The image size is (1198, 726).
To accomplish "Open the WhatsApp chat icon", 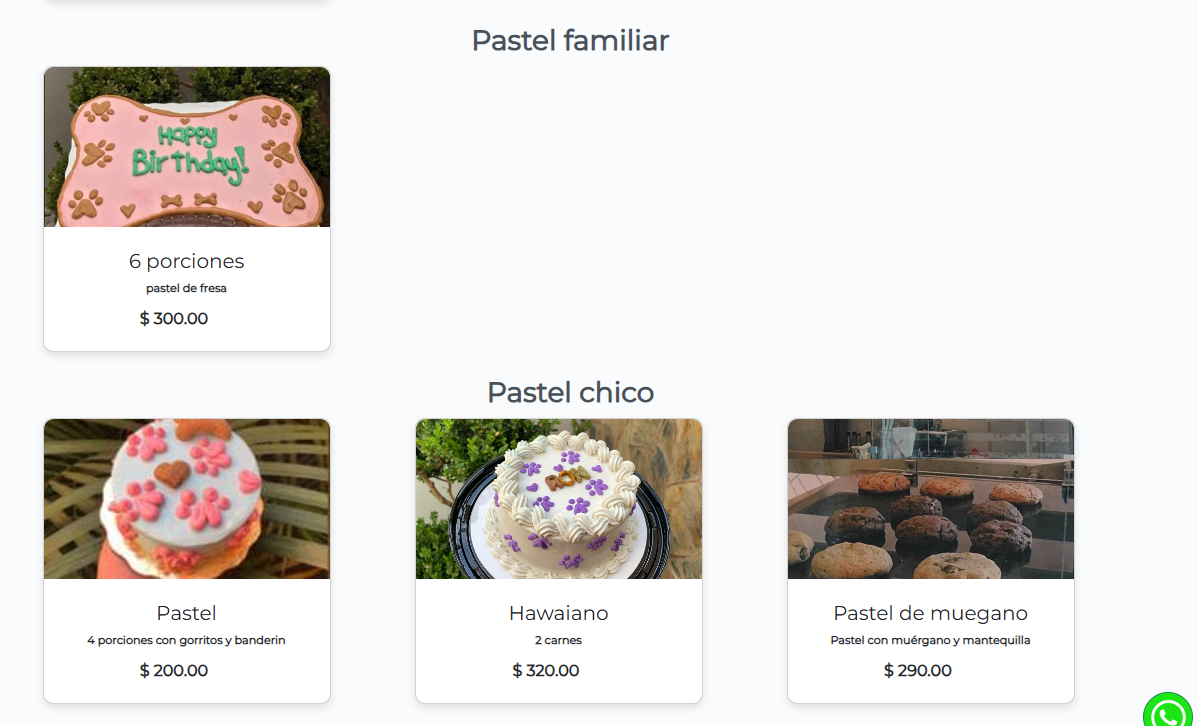I will (1170, 712).
